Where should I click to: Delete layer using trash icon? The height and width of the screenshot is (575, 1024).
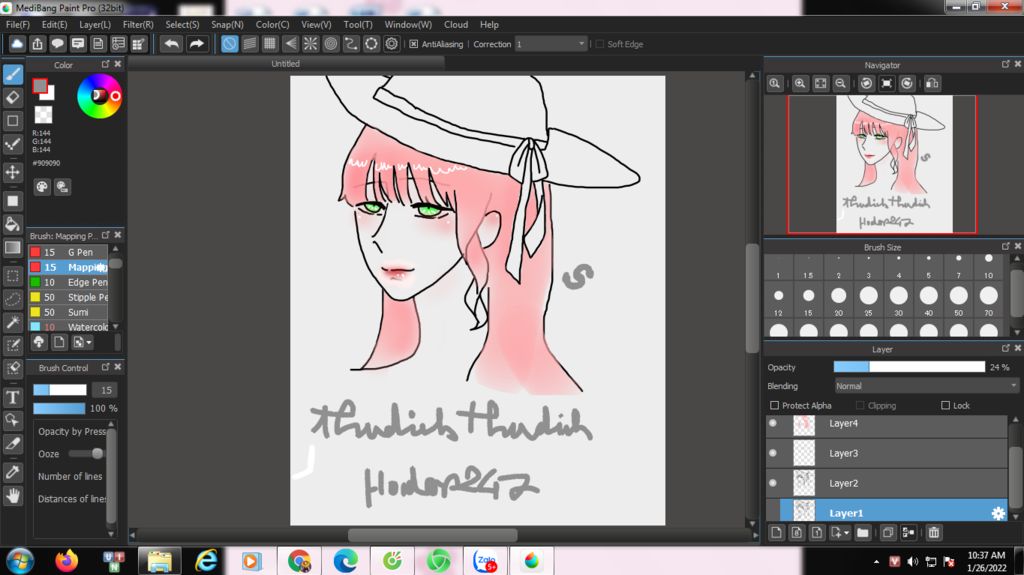pos(934,533)
